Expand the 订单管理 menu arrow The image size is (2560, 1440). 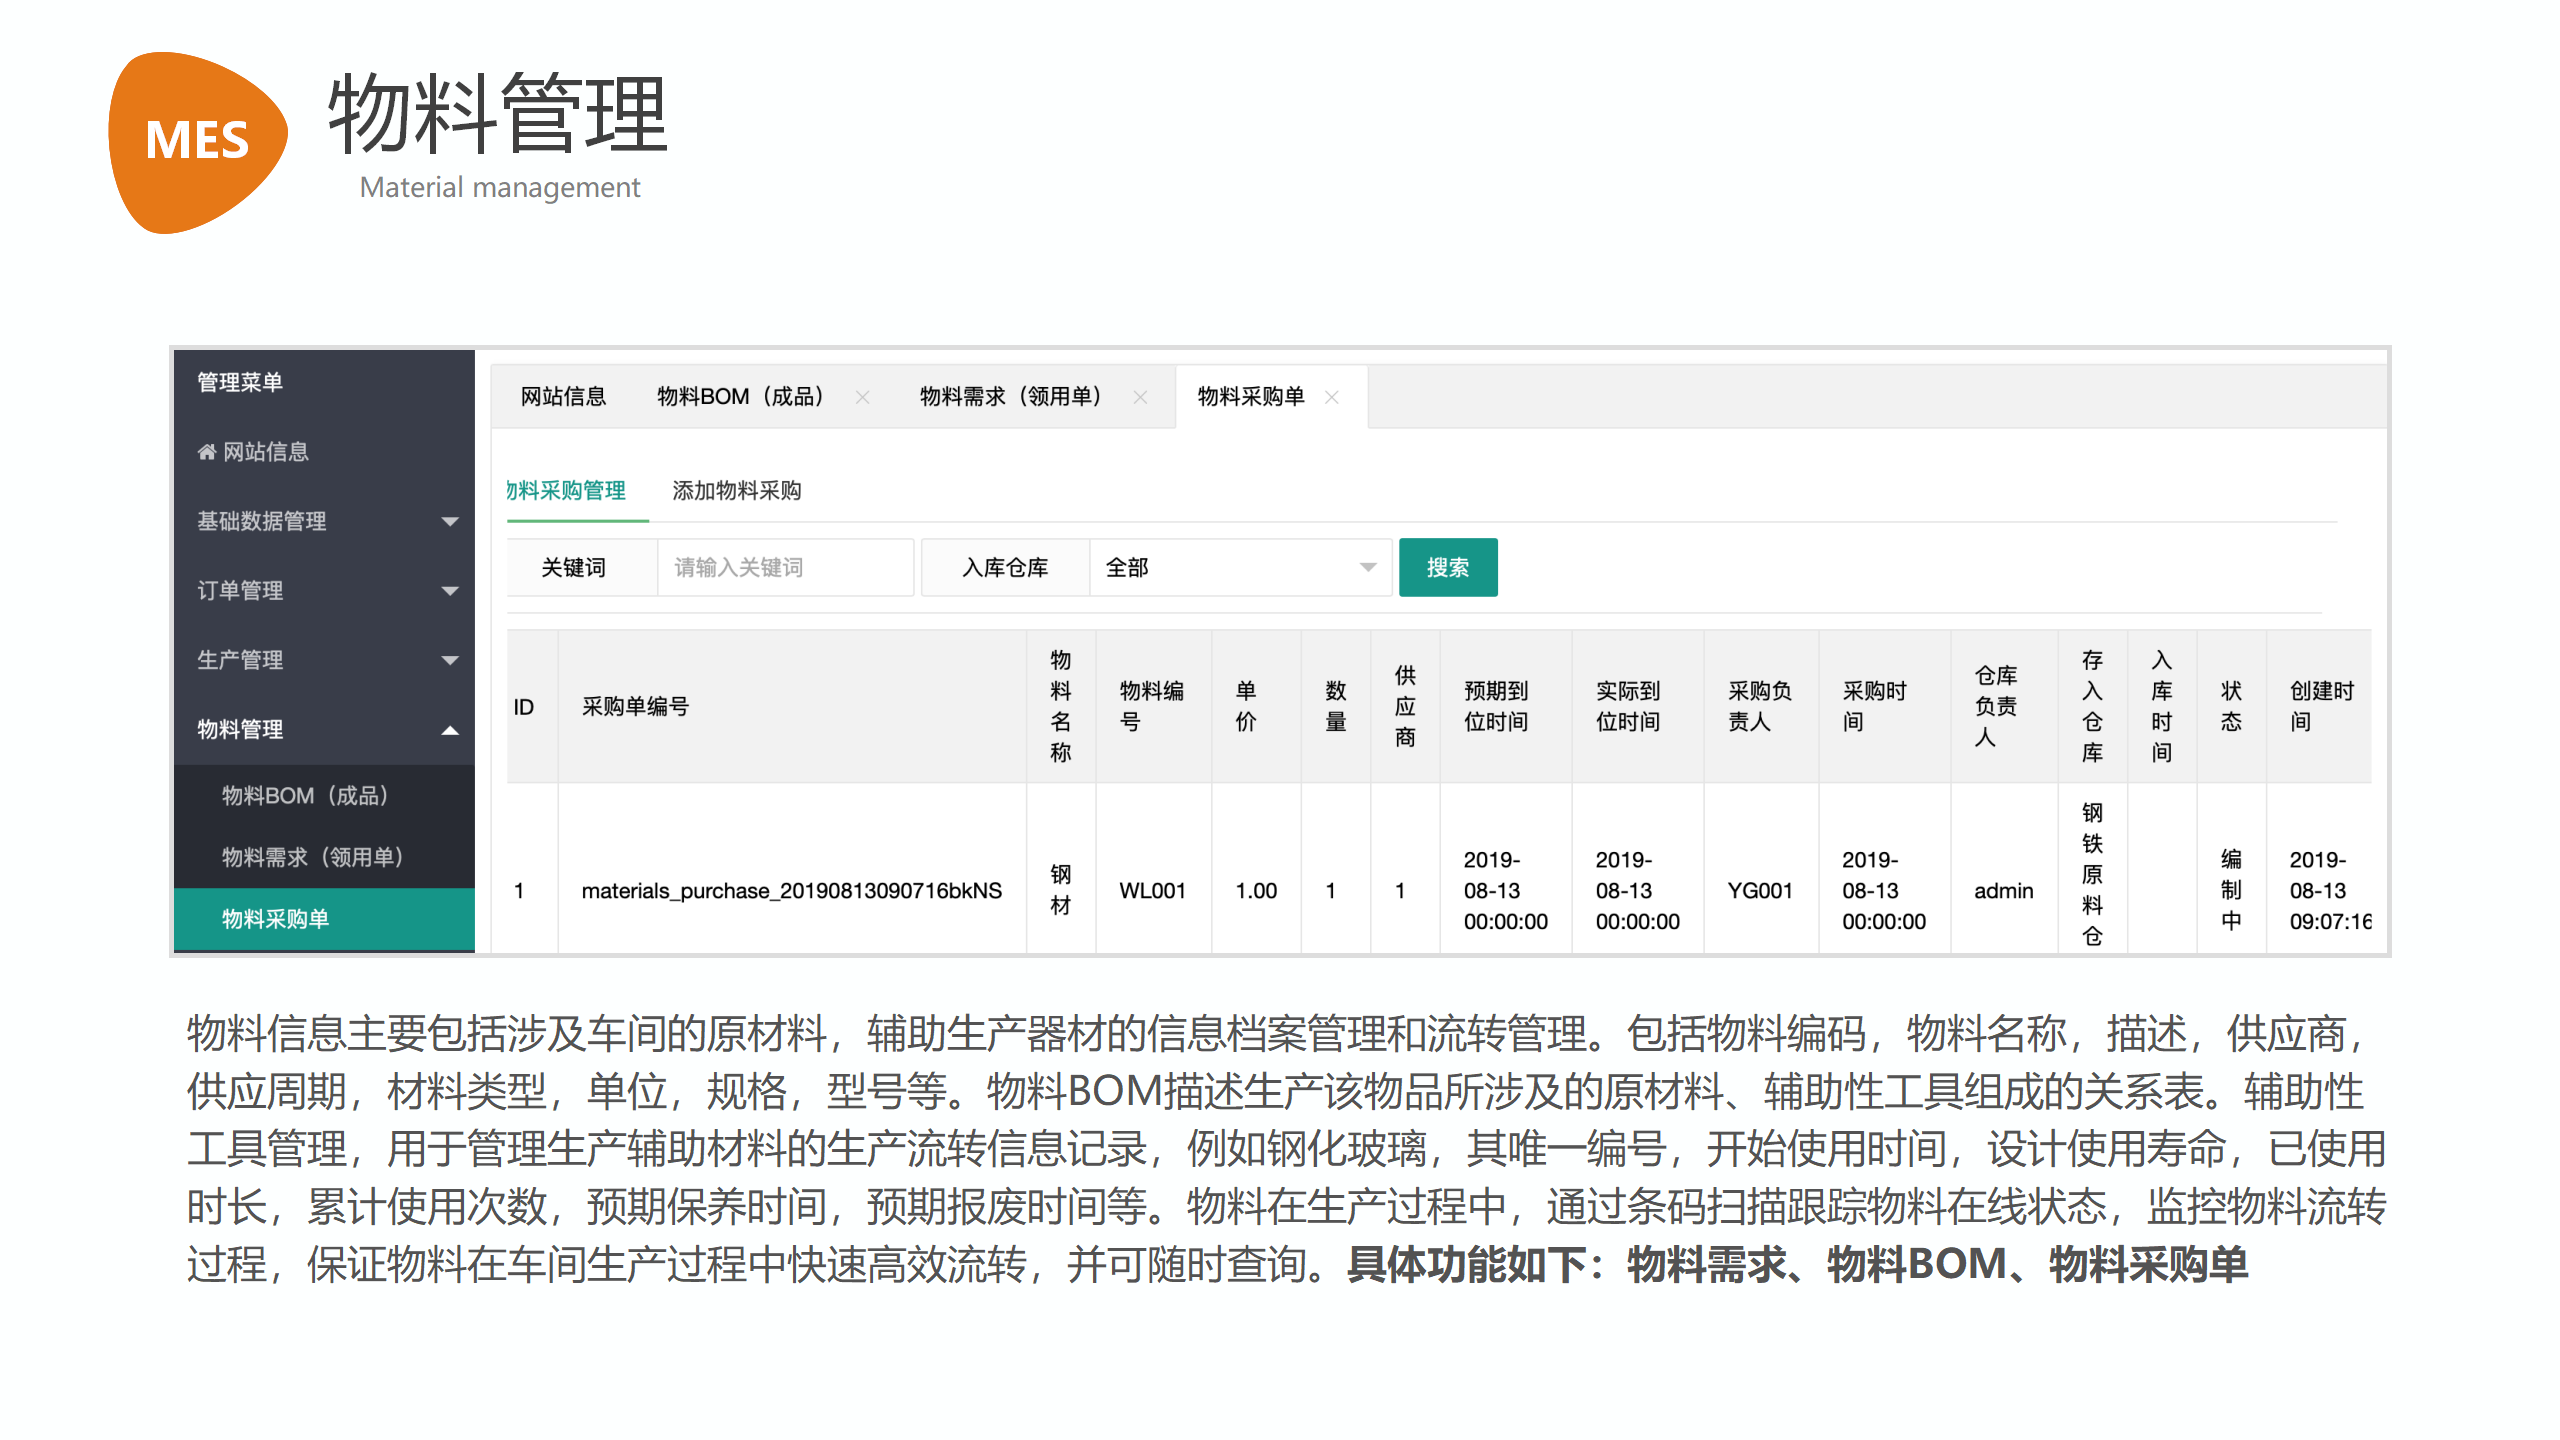click(450, 591)
